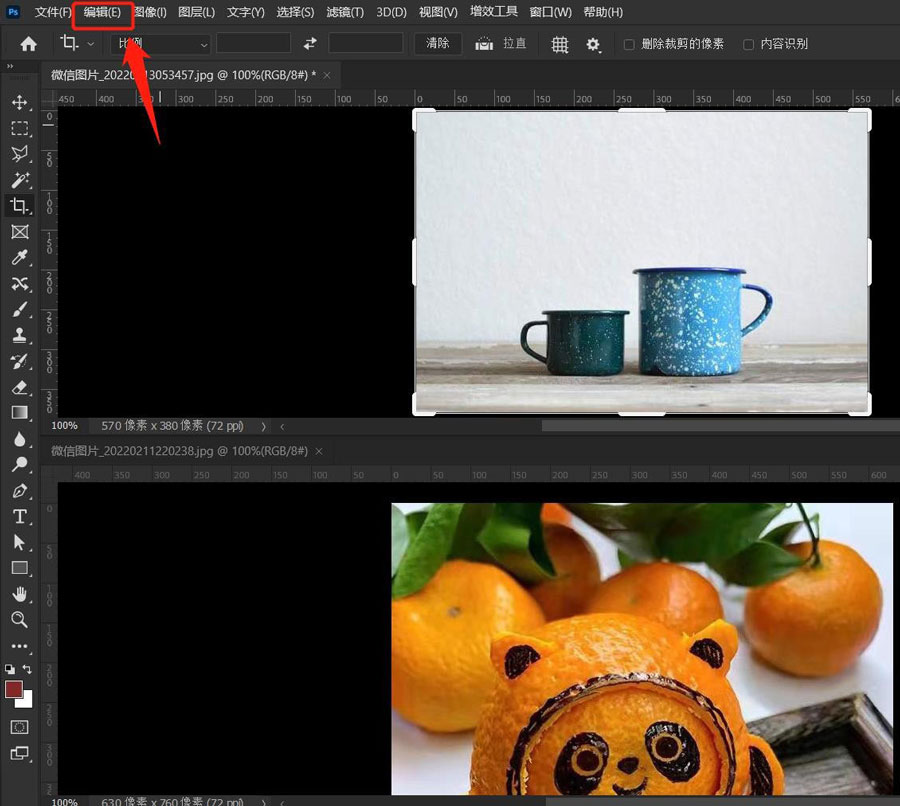Open the 文字(Y) menu
Image resolution: width=900 pixels, height=806 pixels.
click(246, 12)
